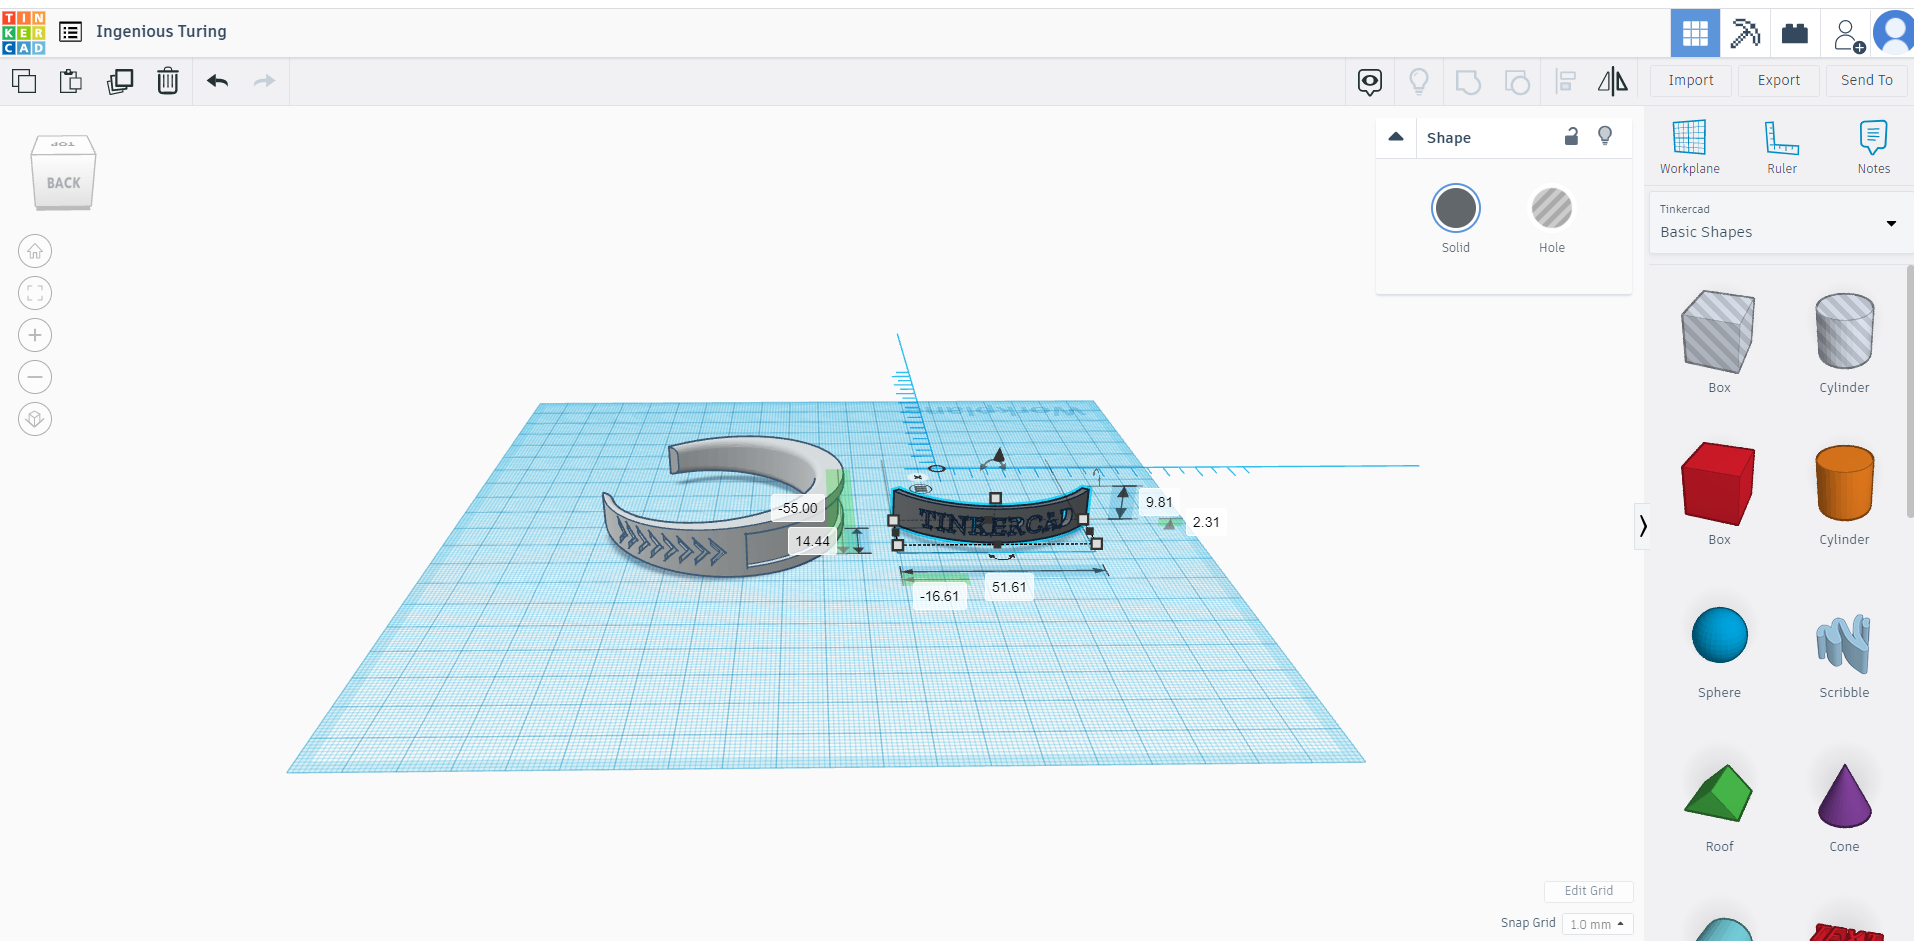Open the Notes tool
The width and height of the screenshot is (1914, 941).
coord(1873,147)
